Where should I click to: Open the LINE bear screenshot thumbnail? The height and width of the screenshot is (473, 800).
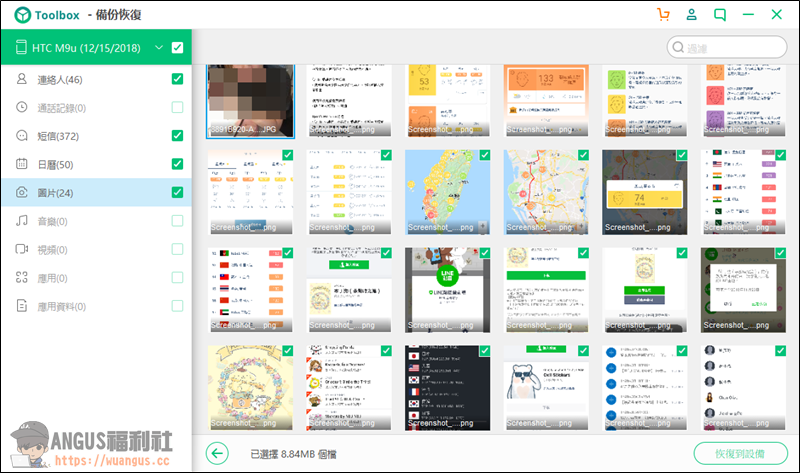point(447,290)
